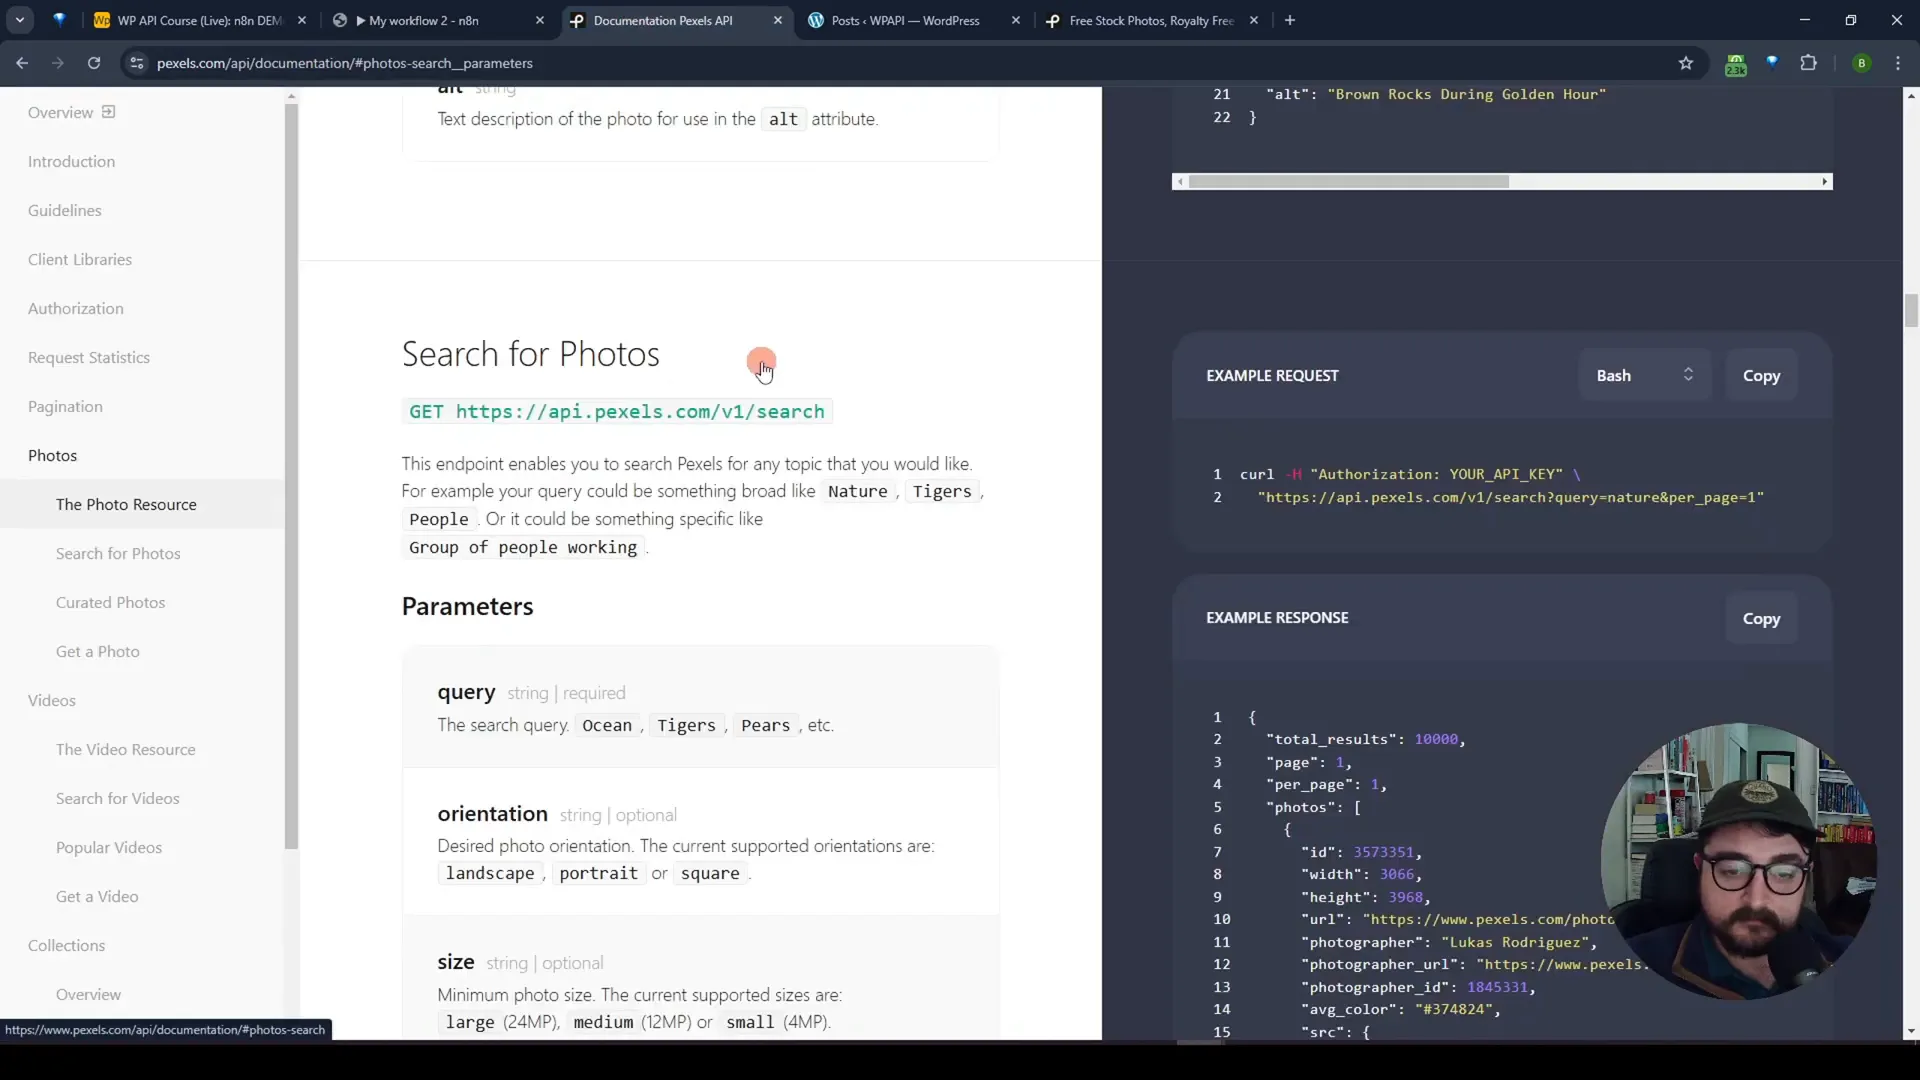
Task: Switch to Free Stock Photos tab
Action: pyautogui.click(x=1150, y=20)
